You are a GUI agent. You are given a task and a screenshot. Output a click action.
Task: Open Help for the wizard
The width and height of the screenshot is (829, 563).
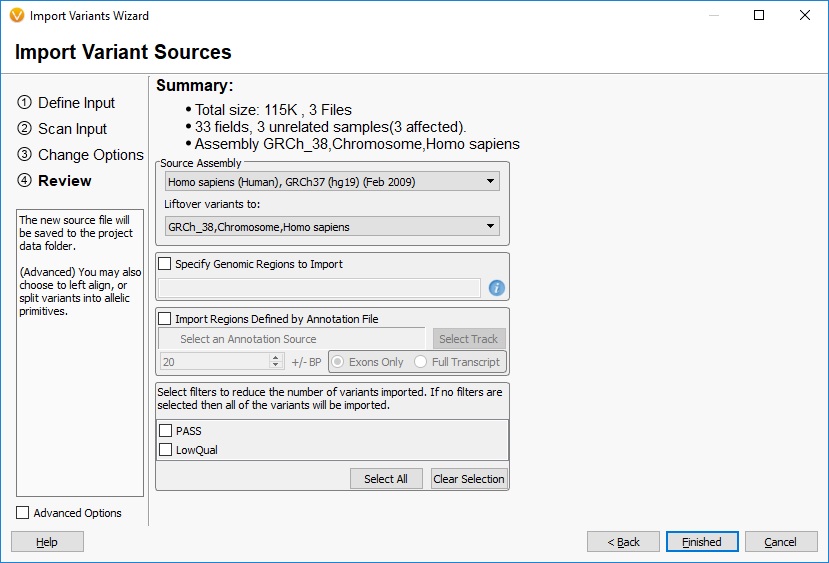[47, 542]
